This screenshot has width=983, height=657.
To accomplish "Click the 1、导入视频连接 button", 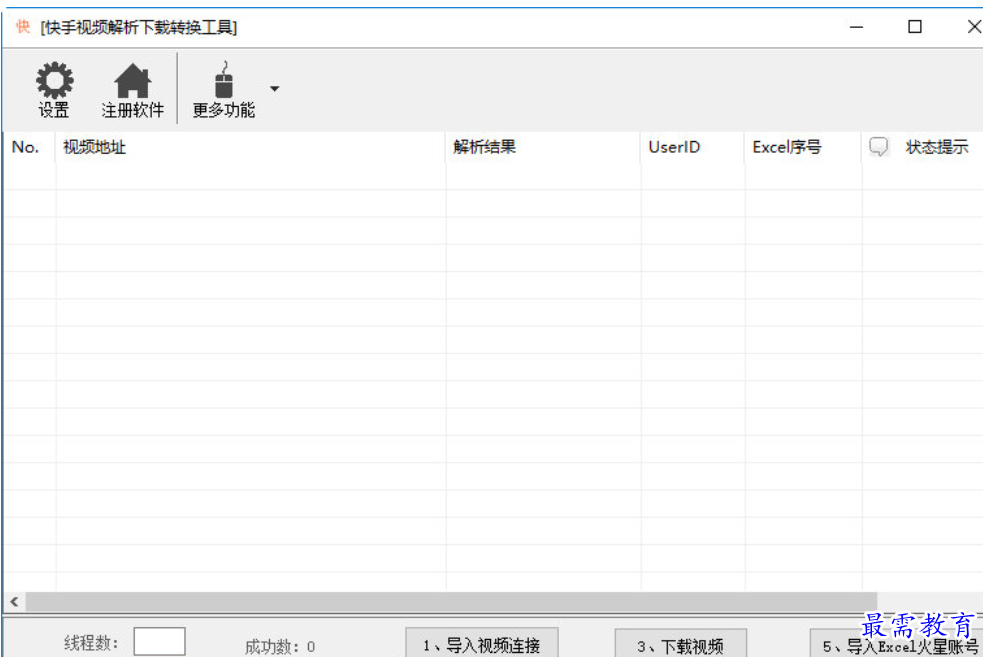I will click(481, 643).
